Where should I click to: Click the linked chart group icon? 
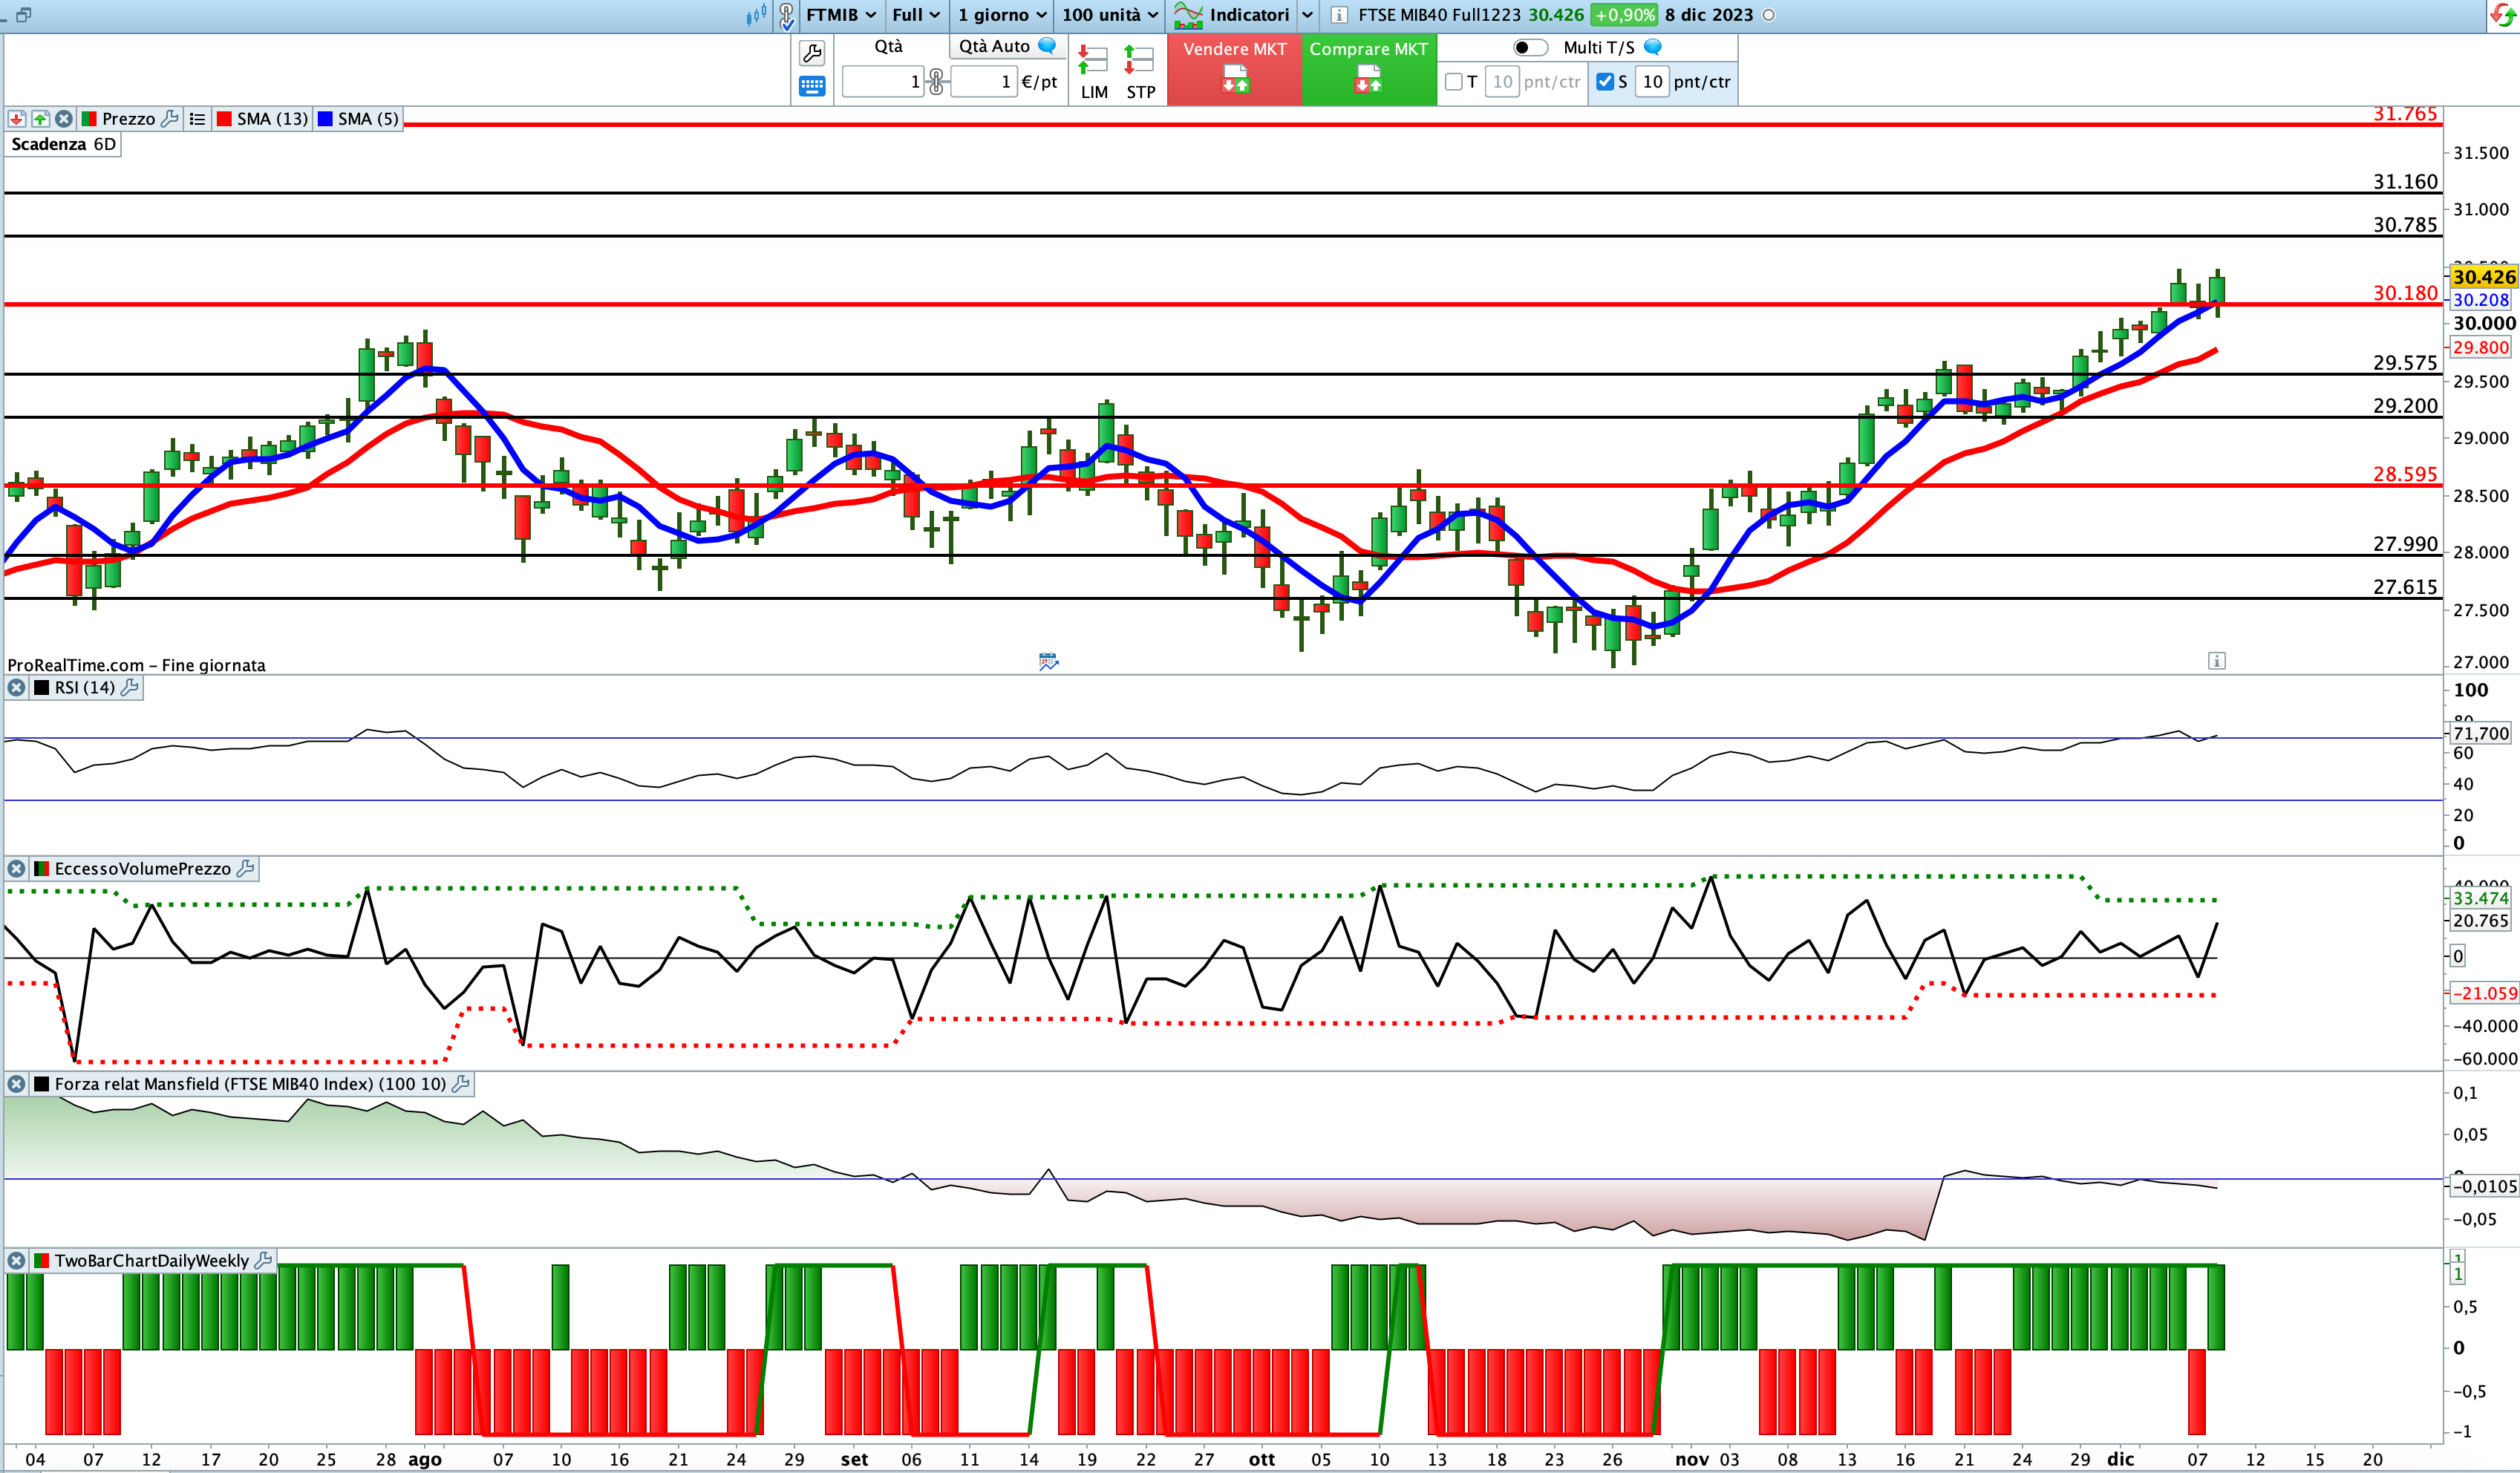787,16
